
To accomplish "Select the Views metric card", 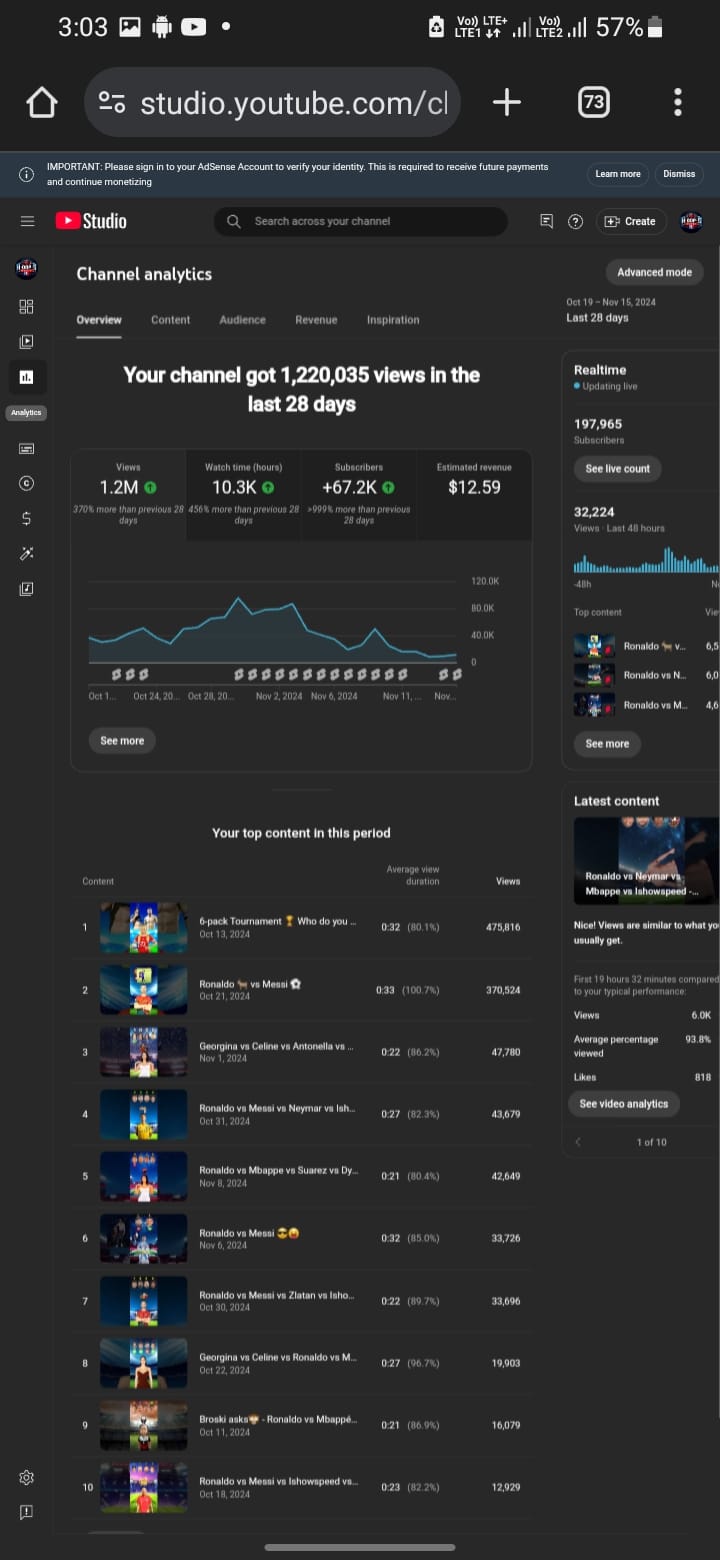I will coord(128,495).
